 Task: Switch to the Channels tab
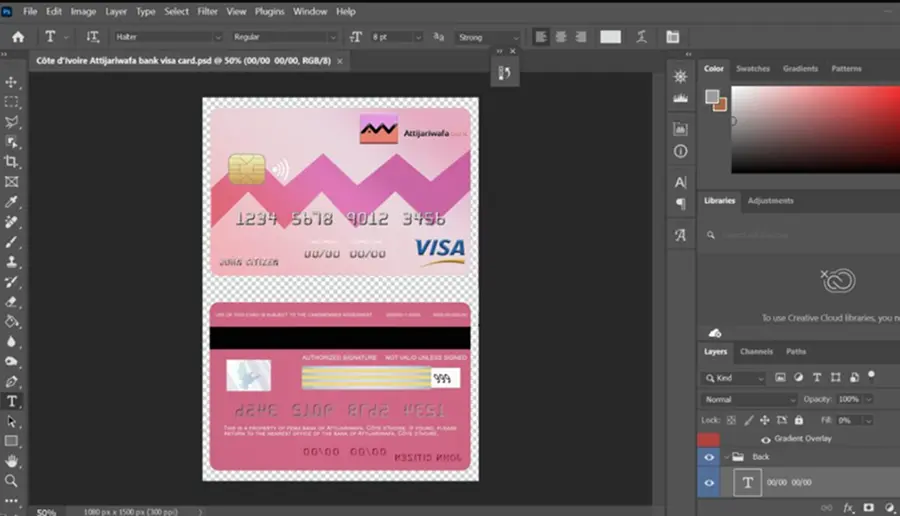756,351
